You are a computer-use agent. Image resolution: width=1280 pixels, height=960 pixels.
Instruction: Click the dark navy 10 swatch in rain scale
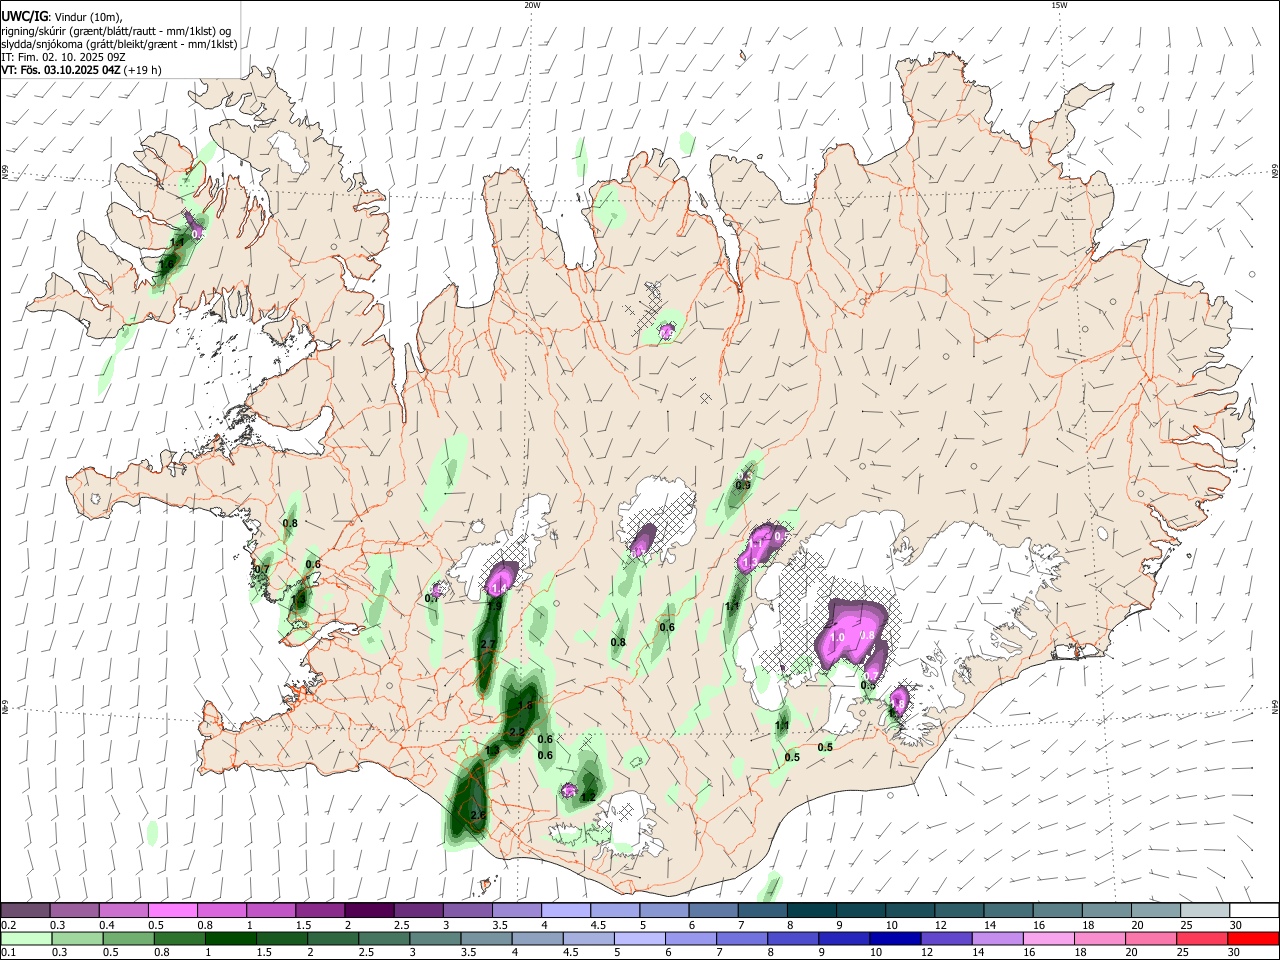896,938
